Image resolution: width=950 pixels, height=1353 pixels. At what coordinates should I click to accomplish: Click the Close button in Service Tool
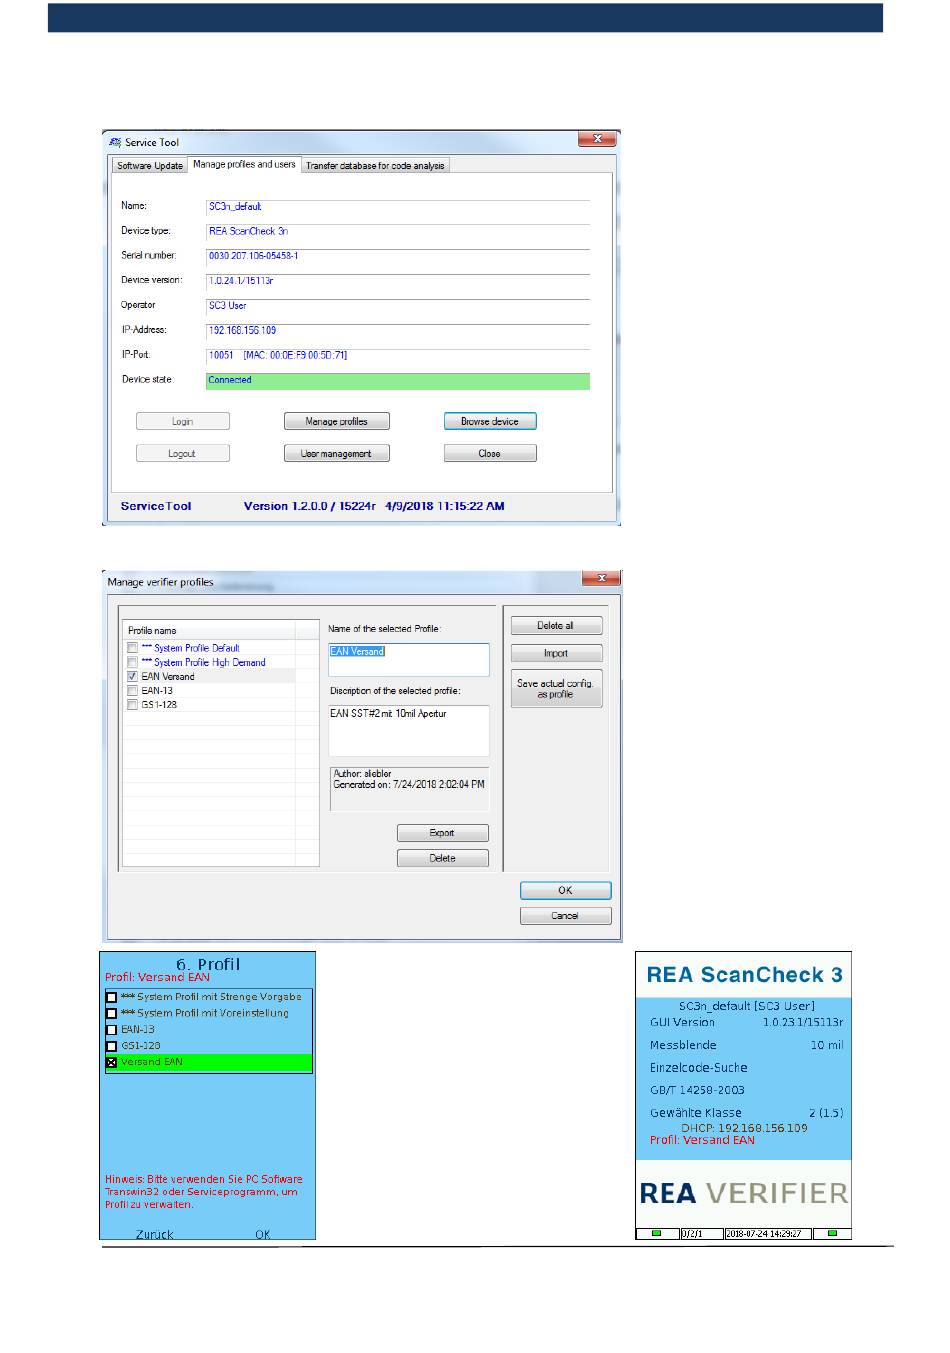pyautogui.click(x=490, y=454)
